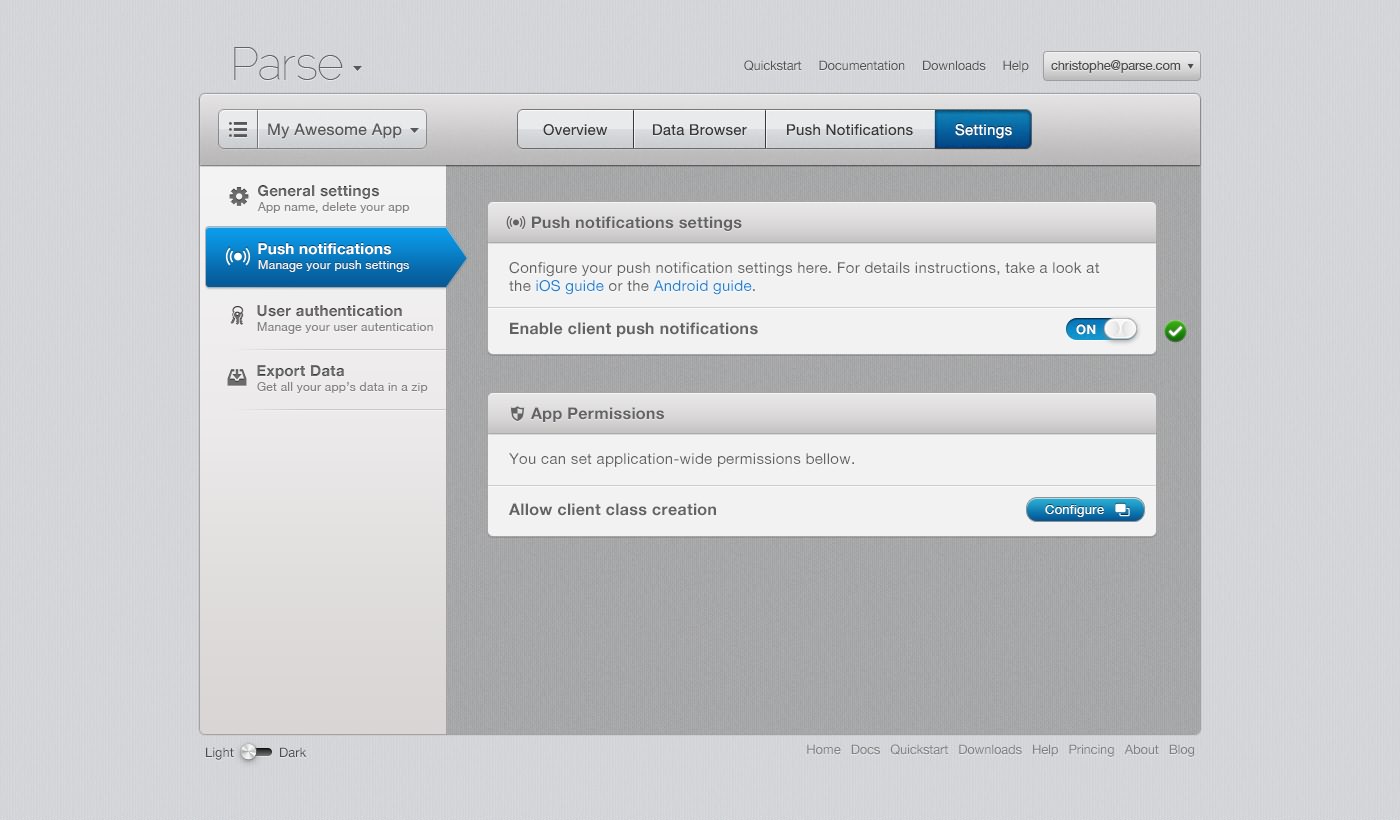This screenshot has width=1400, height=820.
Task: Click the shield icon beside App Permissions
Action: [517, 413]
